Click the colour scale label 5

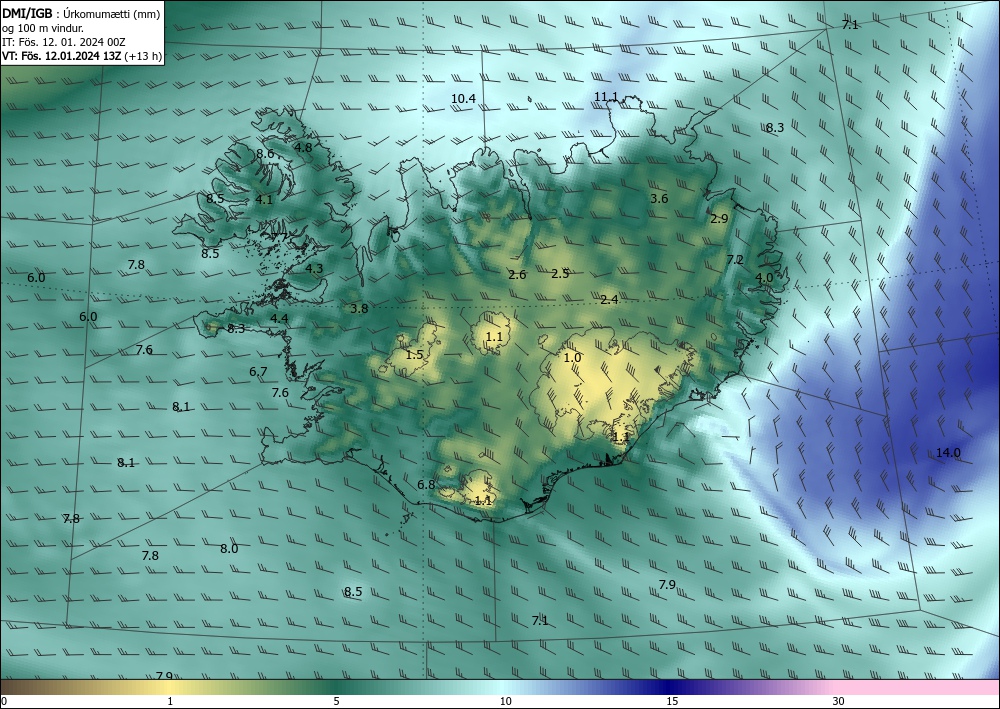[336, 702]
